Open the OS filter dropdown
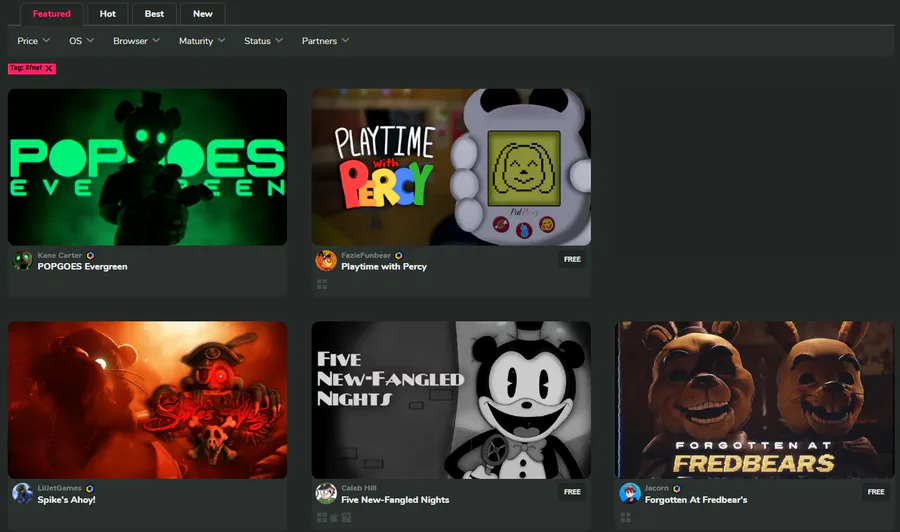 [x=82, y=41]
